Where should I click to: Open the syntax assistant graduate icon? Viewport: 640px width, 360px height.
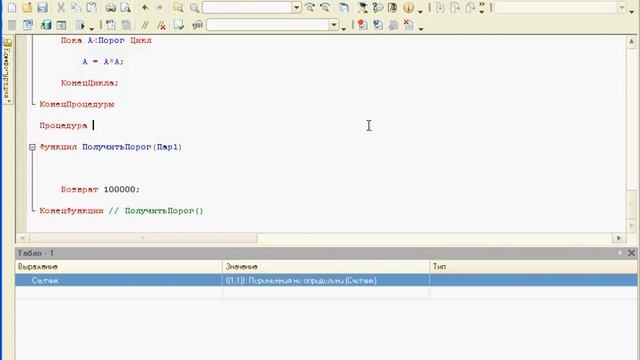click(x=362, y=7)
